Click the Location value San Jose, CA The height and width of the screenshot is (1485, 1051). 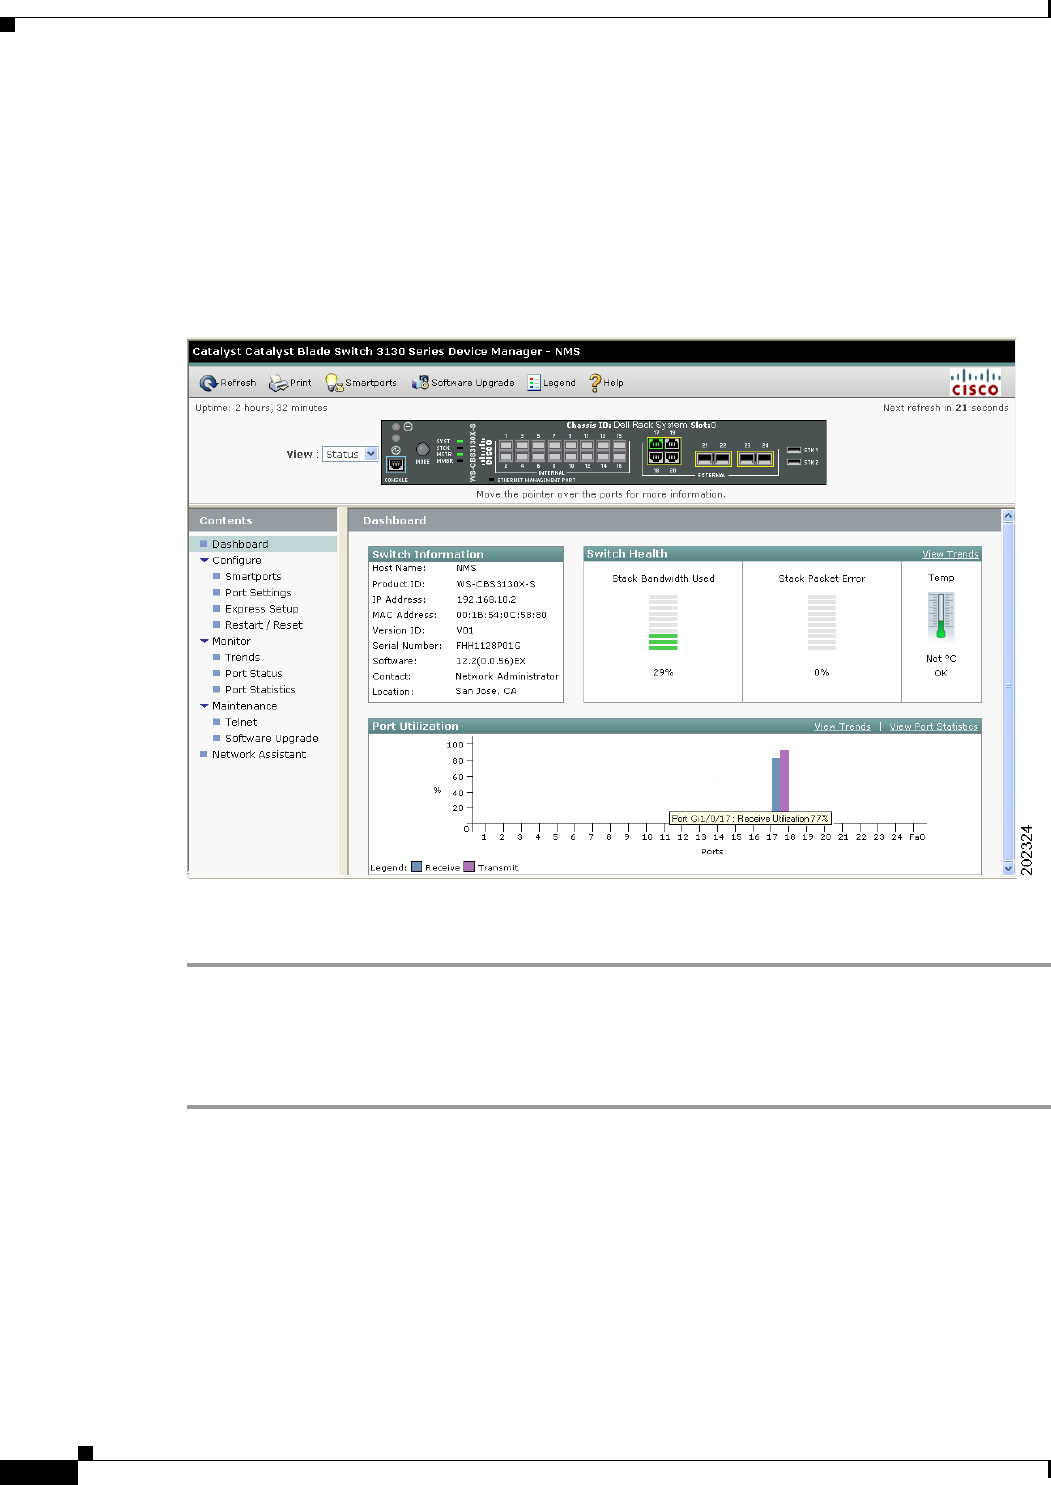486,692
